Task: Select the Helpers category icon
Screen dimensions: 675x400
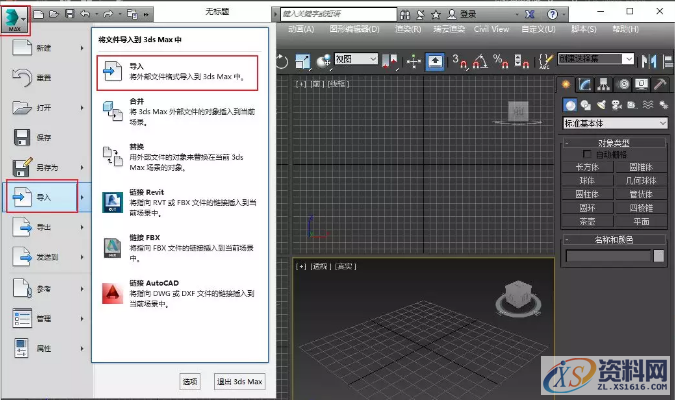Action: [632, 105]
